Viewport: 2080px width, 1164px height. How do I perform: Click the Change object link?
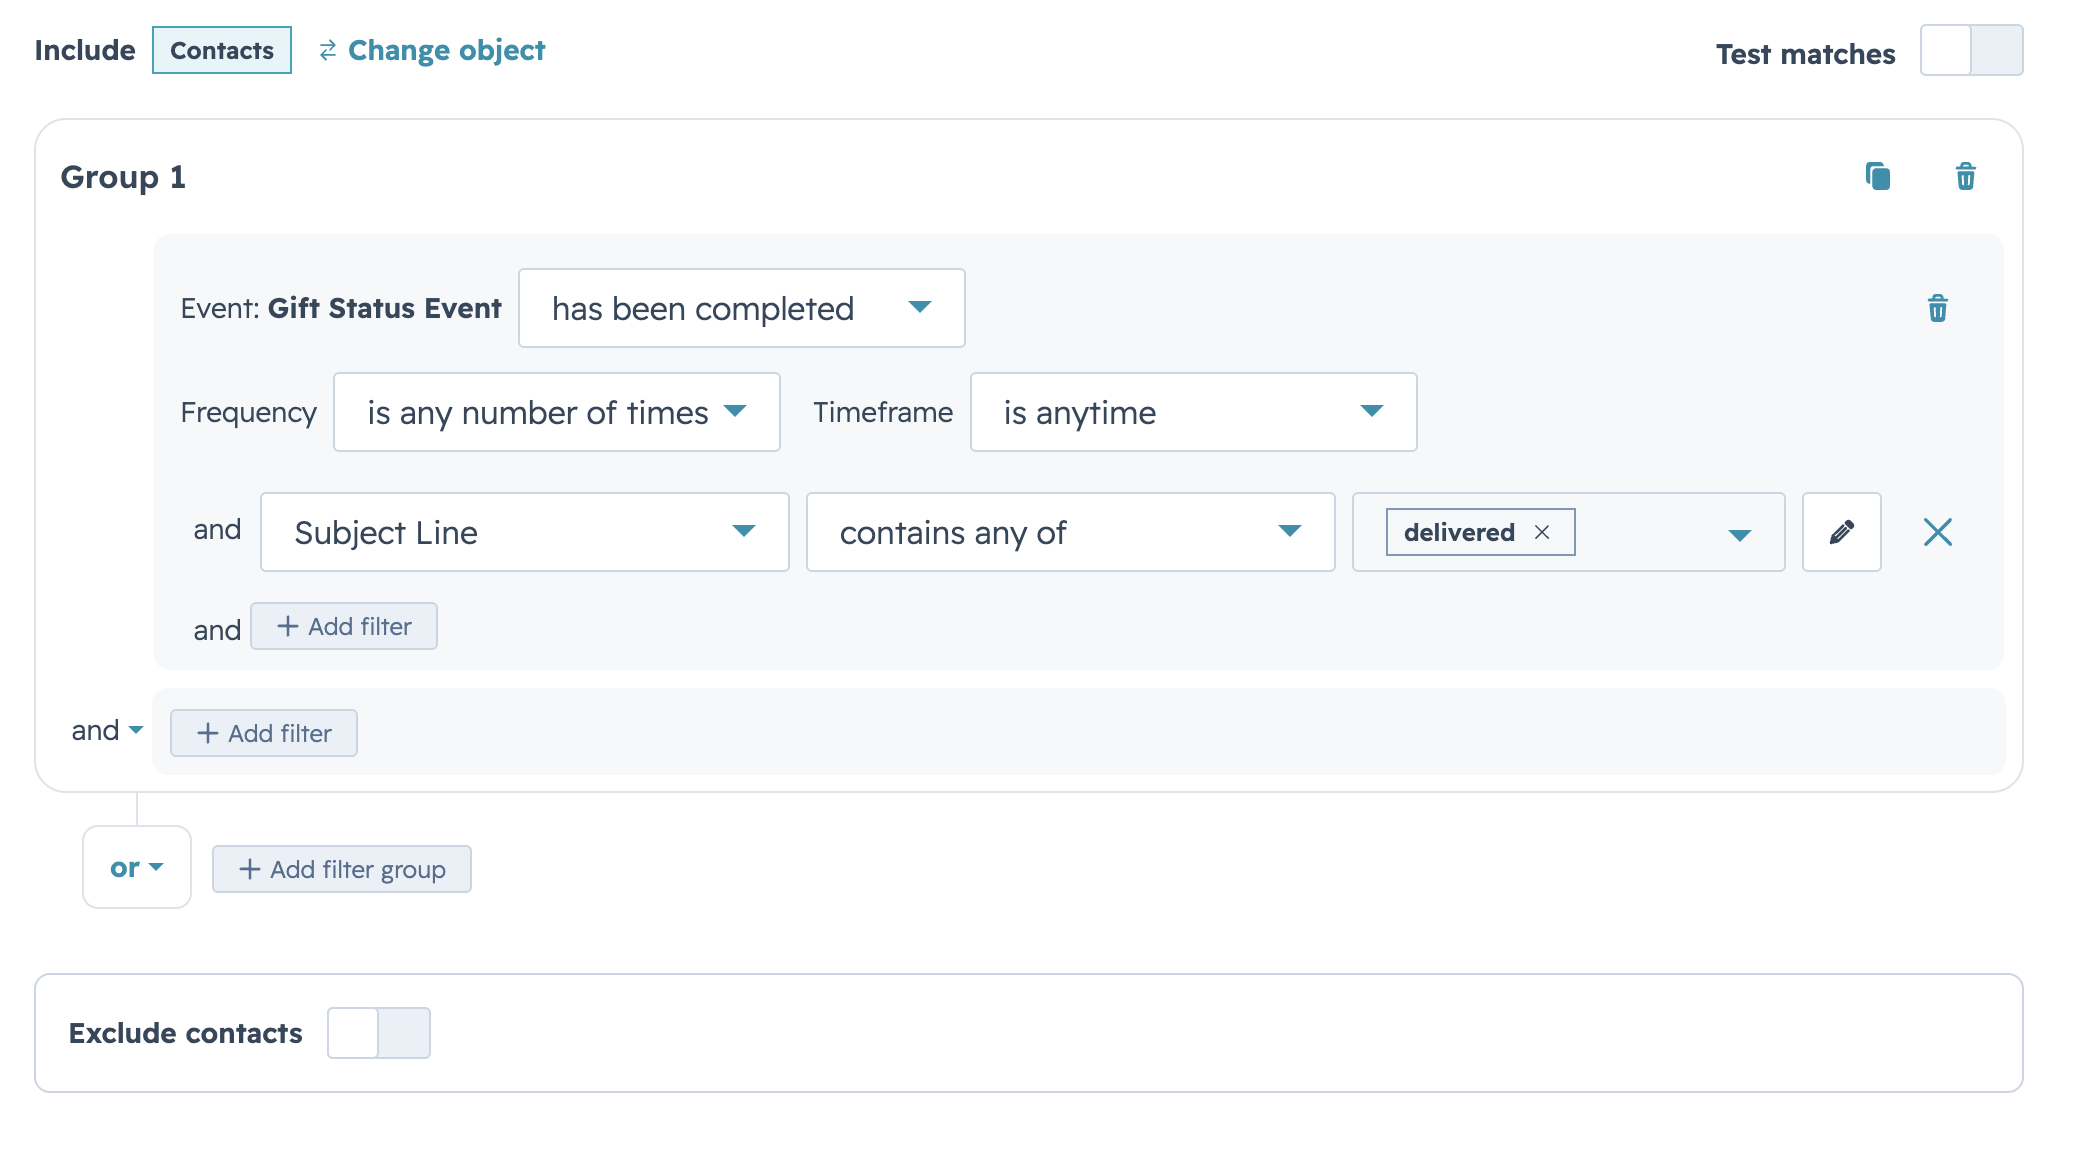(x=446, y=50)
